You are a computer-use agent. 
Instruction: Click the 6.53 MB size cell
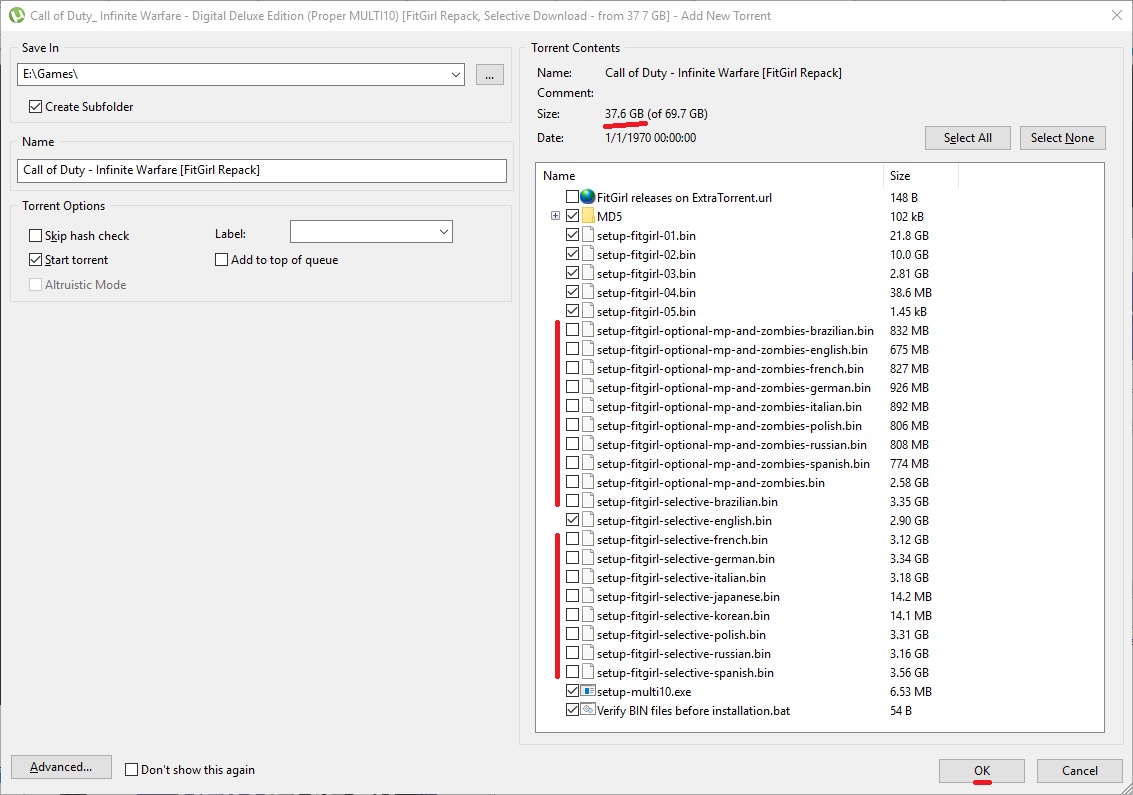tap(910, 691)
